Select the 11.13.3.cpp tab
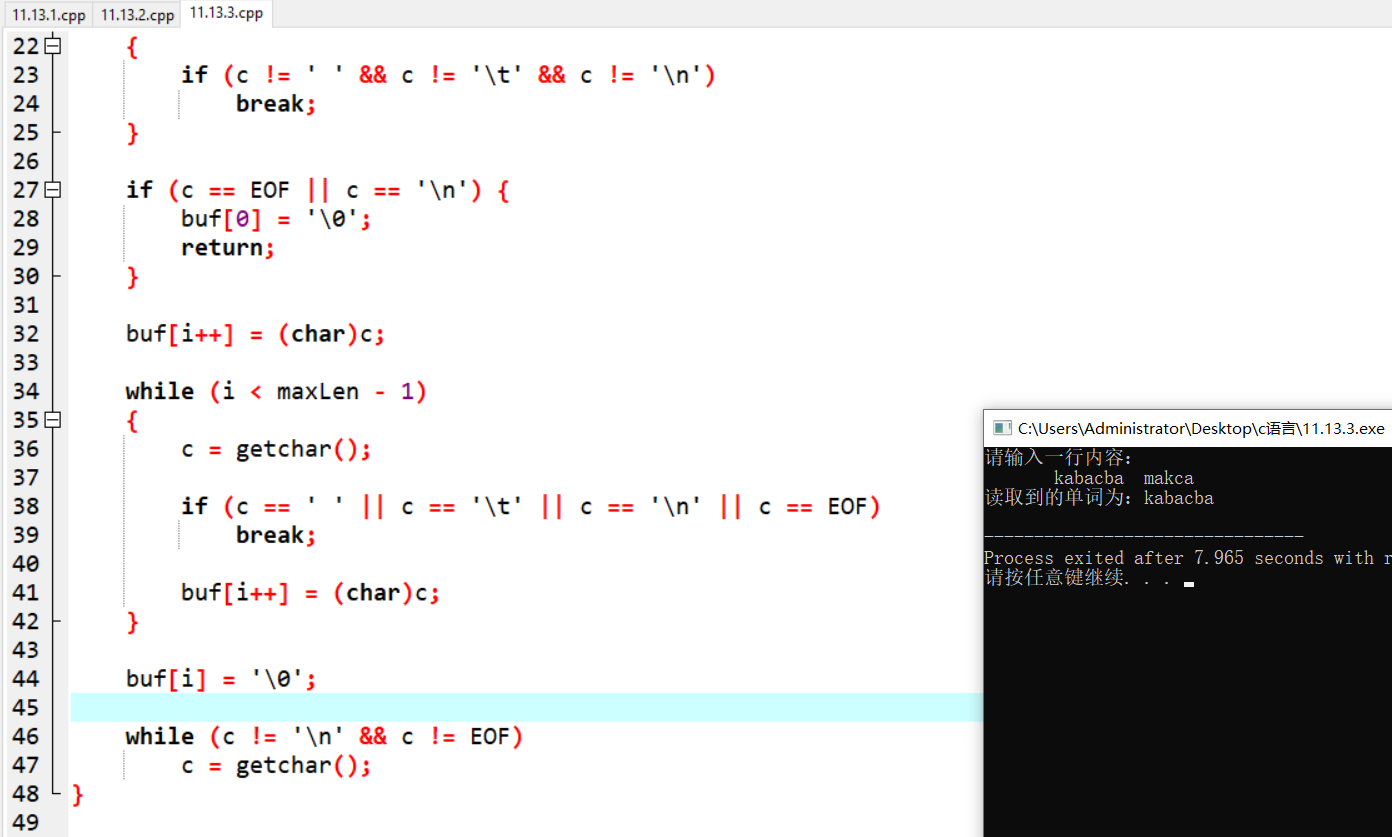 226,13
